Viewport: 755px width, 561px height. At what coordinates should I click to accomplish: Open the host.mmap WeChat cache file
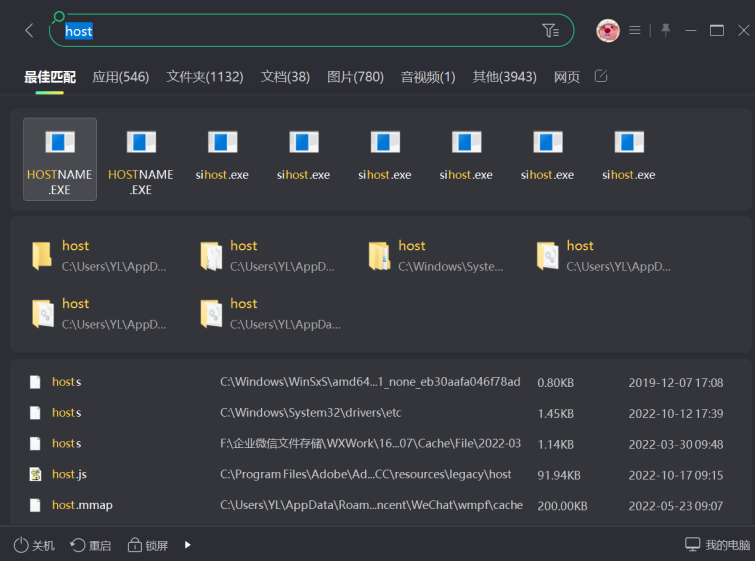tap(380, 505)
